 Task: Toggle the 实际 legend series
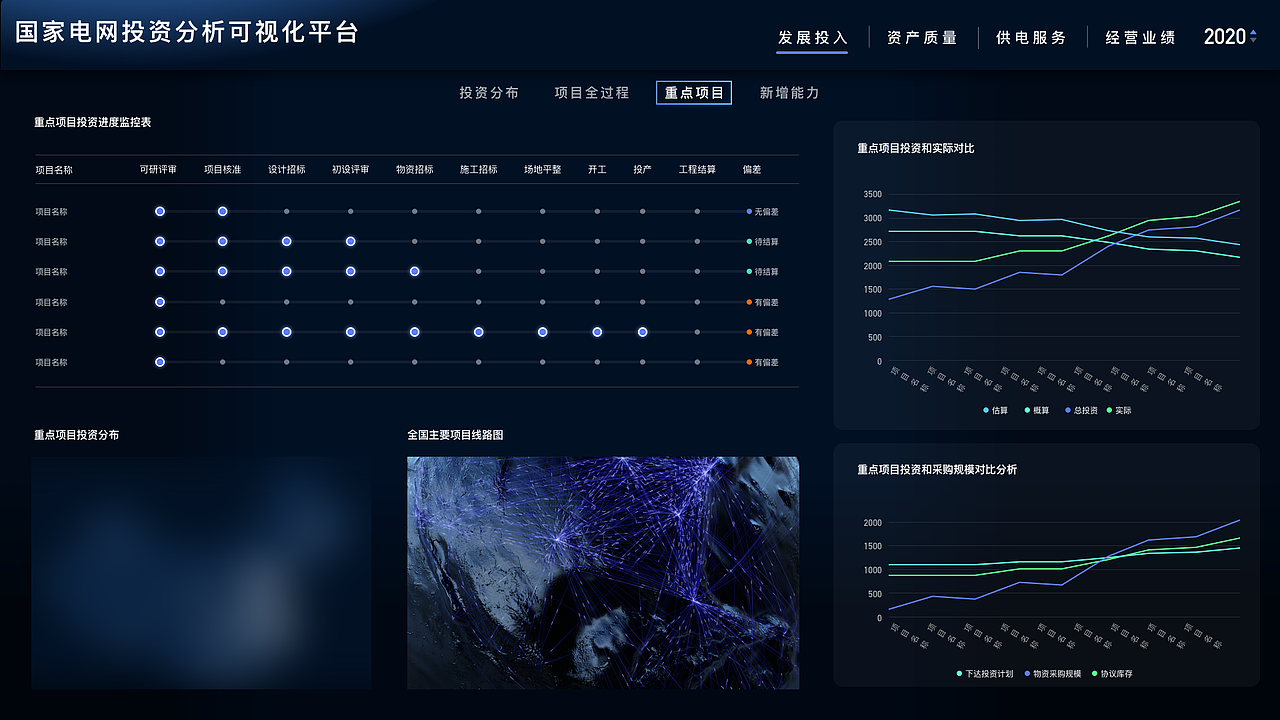1119,410
